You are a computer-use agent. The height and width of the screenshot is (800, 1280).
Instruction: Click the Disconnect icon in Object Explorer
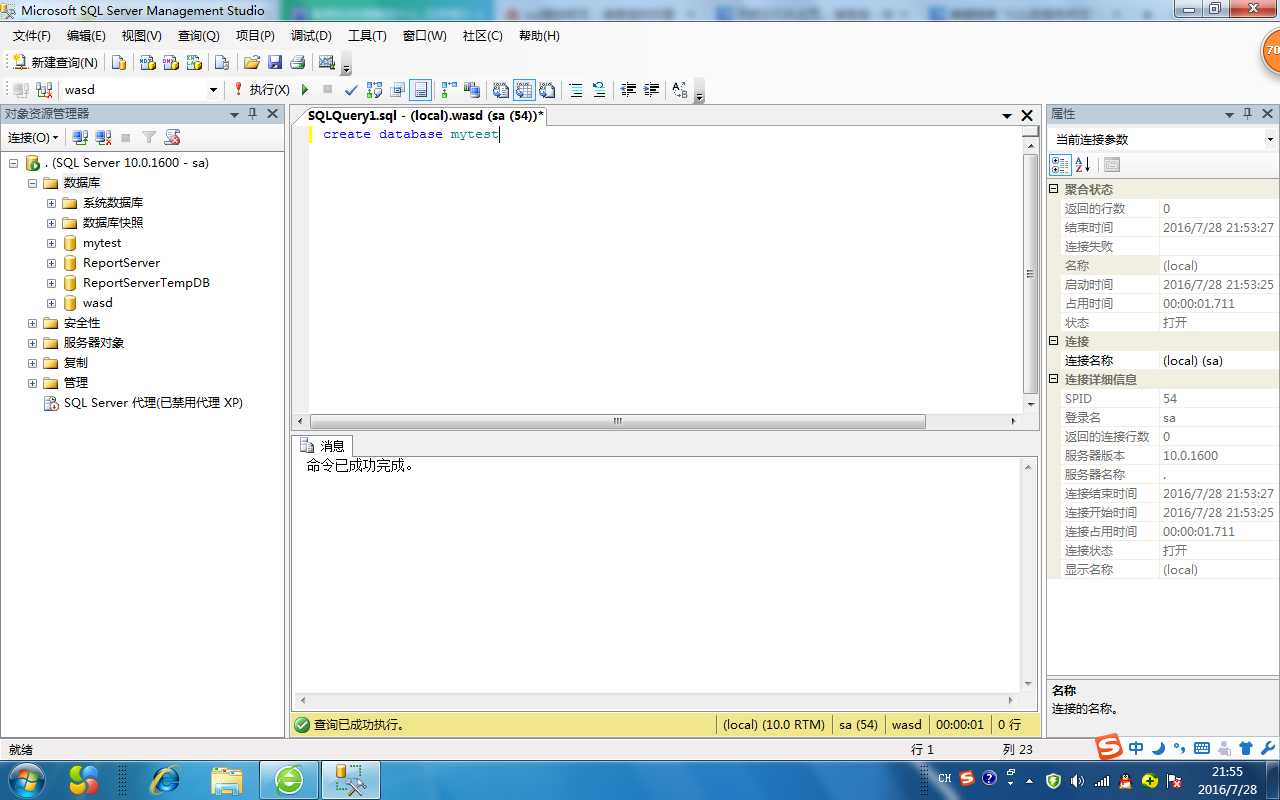pos(103,137)
